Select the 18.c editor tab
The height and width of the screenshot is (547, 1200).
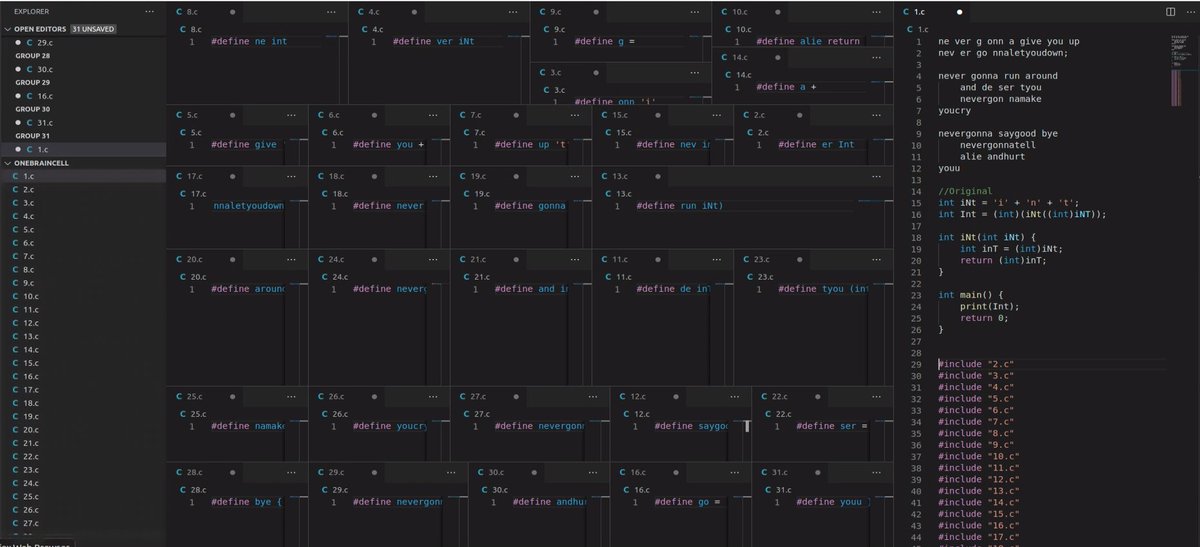click(x=346, y=175)
